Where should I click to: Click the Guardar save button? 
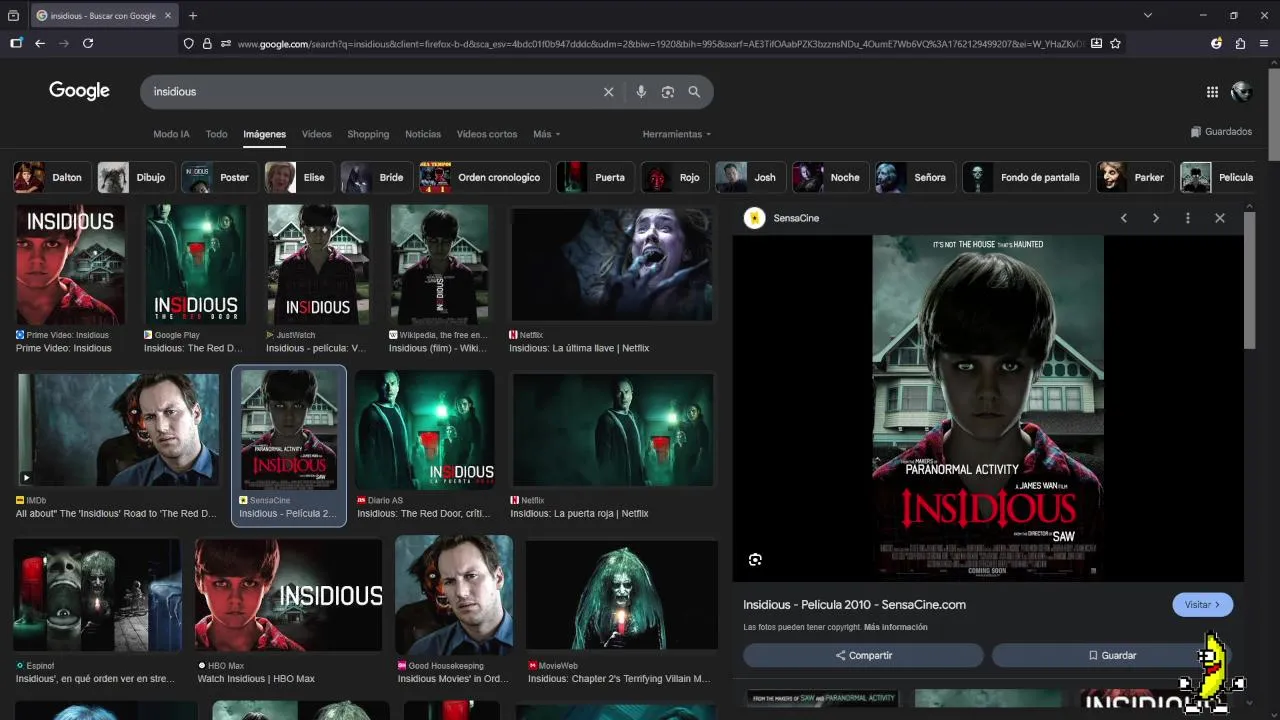(1112, 655)
